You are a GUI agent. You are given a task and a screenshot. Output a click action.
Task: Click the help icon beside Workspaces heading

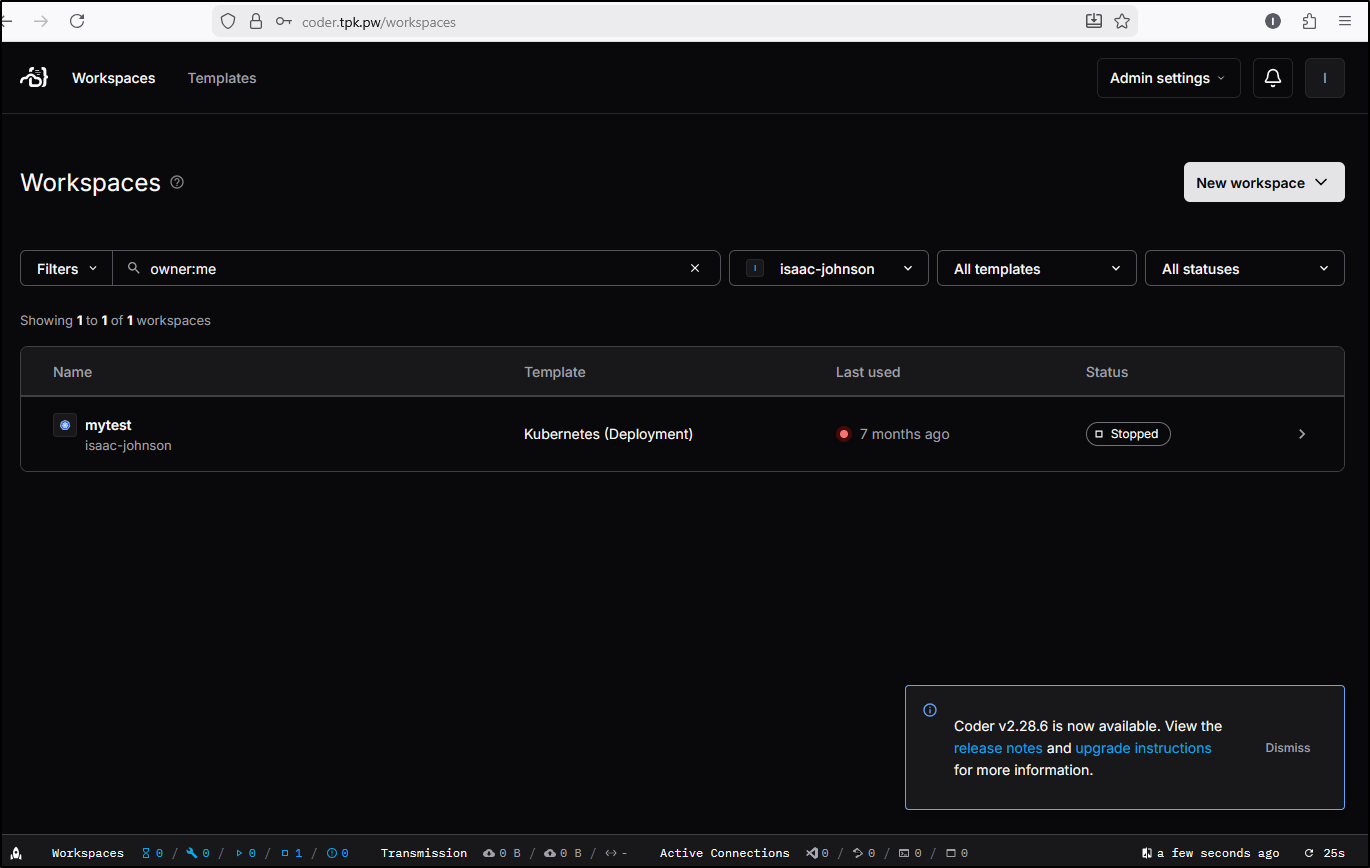point(177,182)
